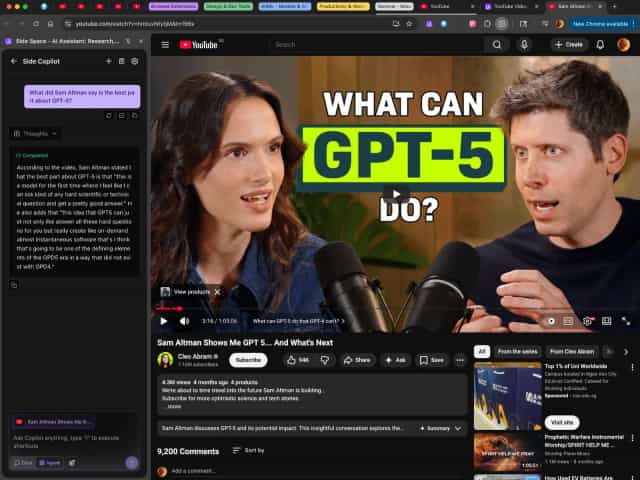Pin the Side Space panel
The image size is (640, 480).
click(x=128, y=41)
